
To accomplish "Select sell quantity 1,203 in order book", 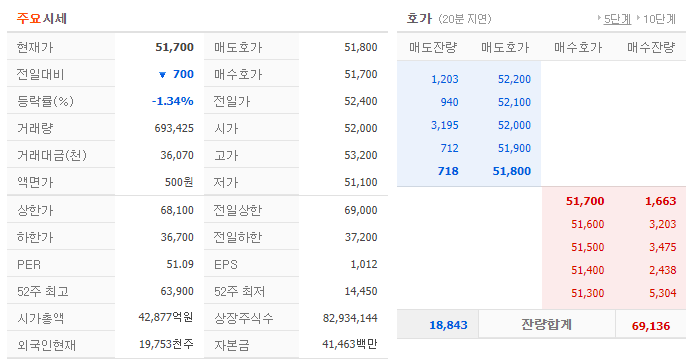I will tap(445, 79).
